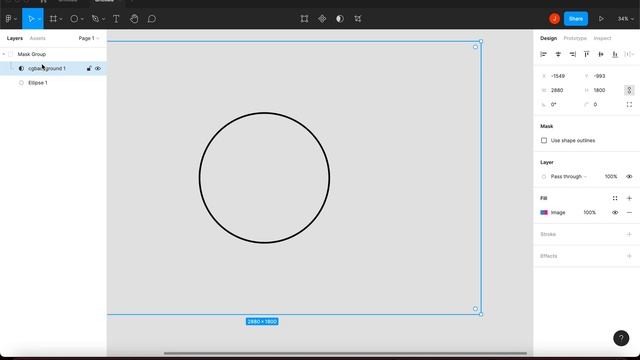Image resolution: width=640 pixels, height=360 pixels.
Task: Select the cgbackground 1 layer
Action: click(47, 69)
